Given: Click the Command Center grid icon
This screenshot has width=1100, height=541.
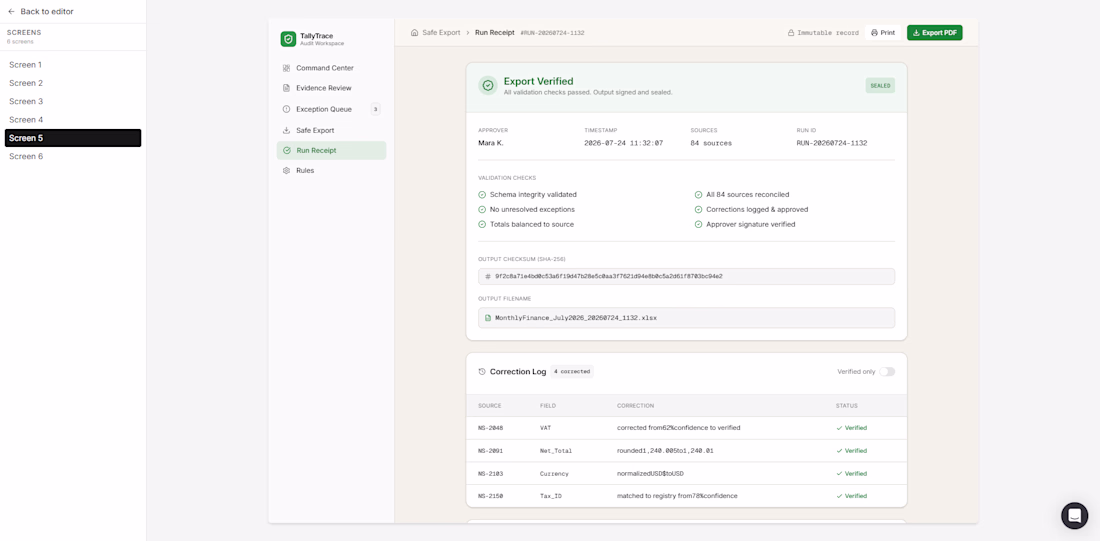Looking at the screenshot, I should (x=286, y=68).
